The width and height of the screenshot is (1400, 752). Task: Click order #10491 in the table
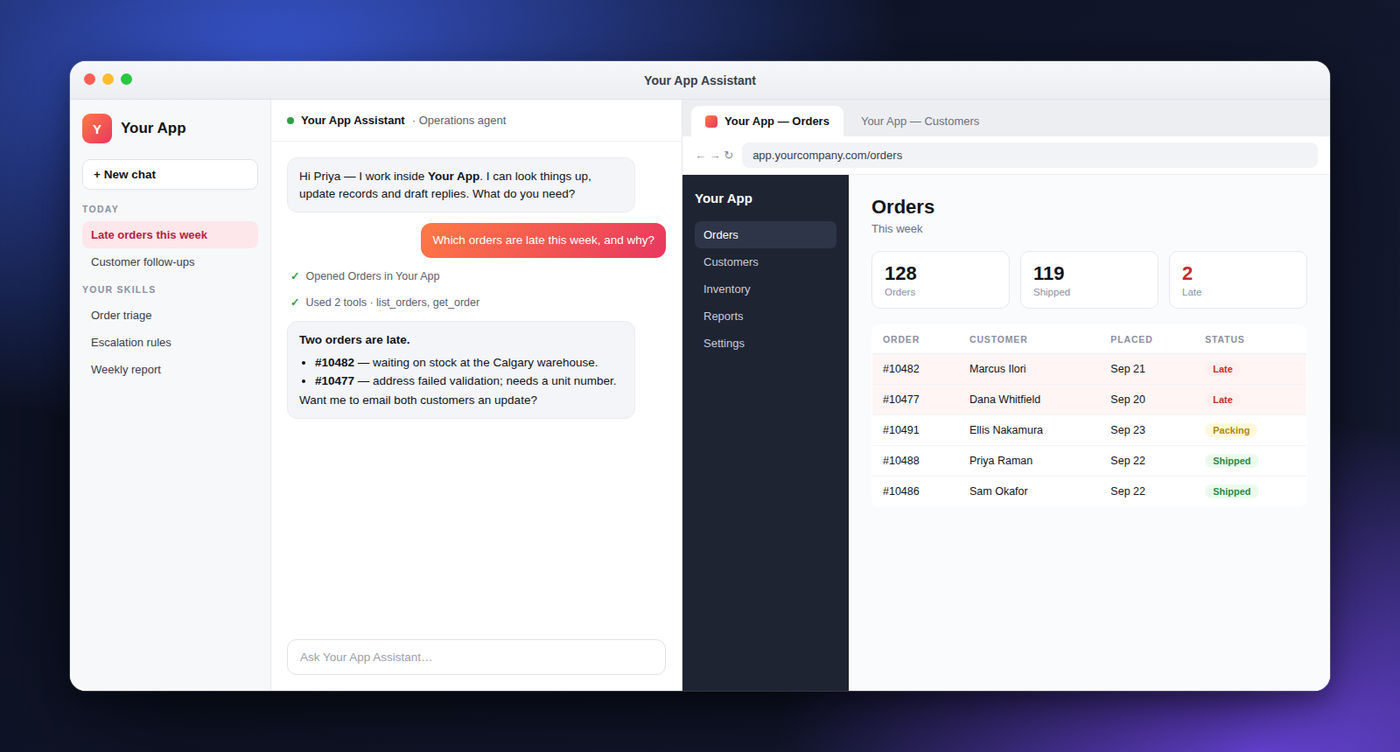(901, 430)
